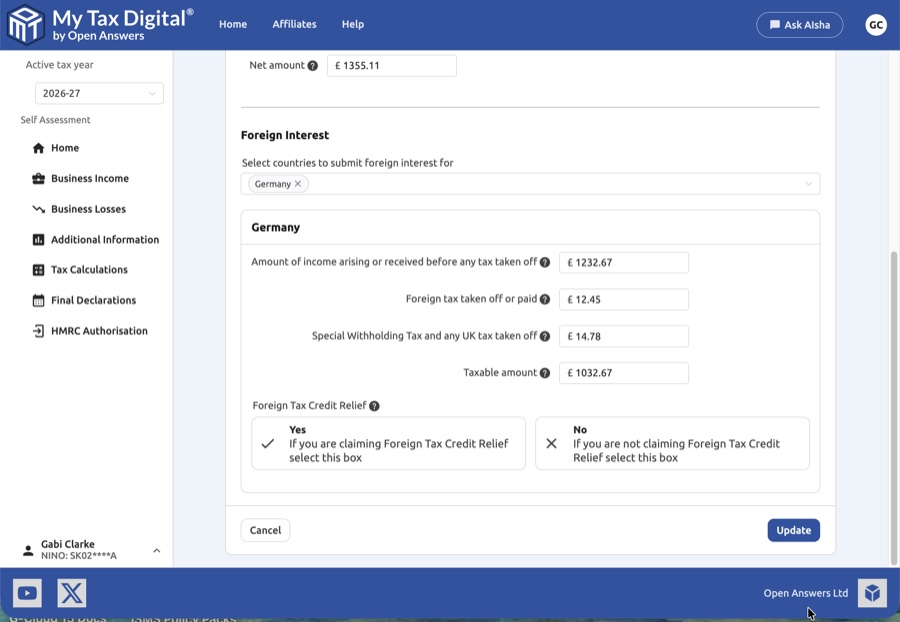Go to Business Income in the sidebar
The image size is (900, 622).
pos(90,179)
